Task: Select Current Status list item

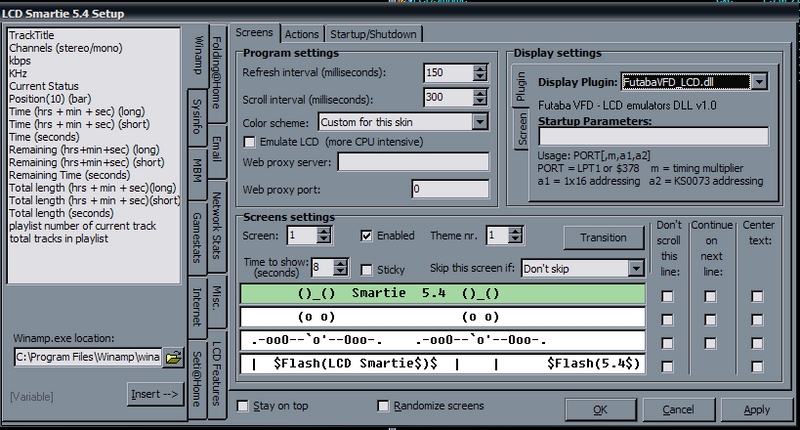Action: tap(44, 86)
